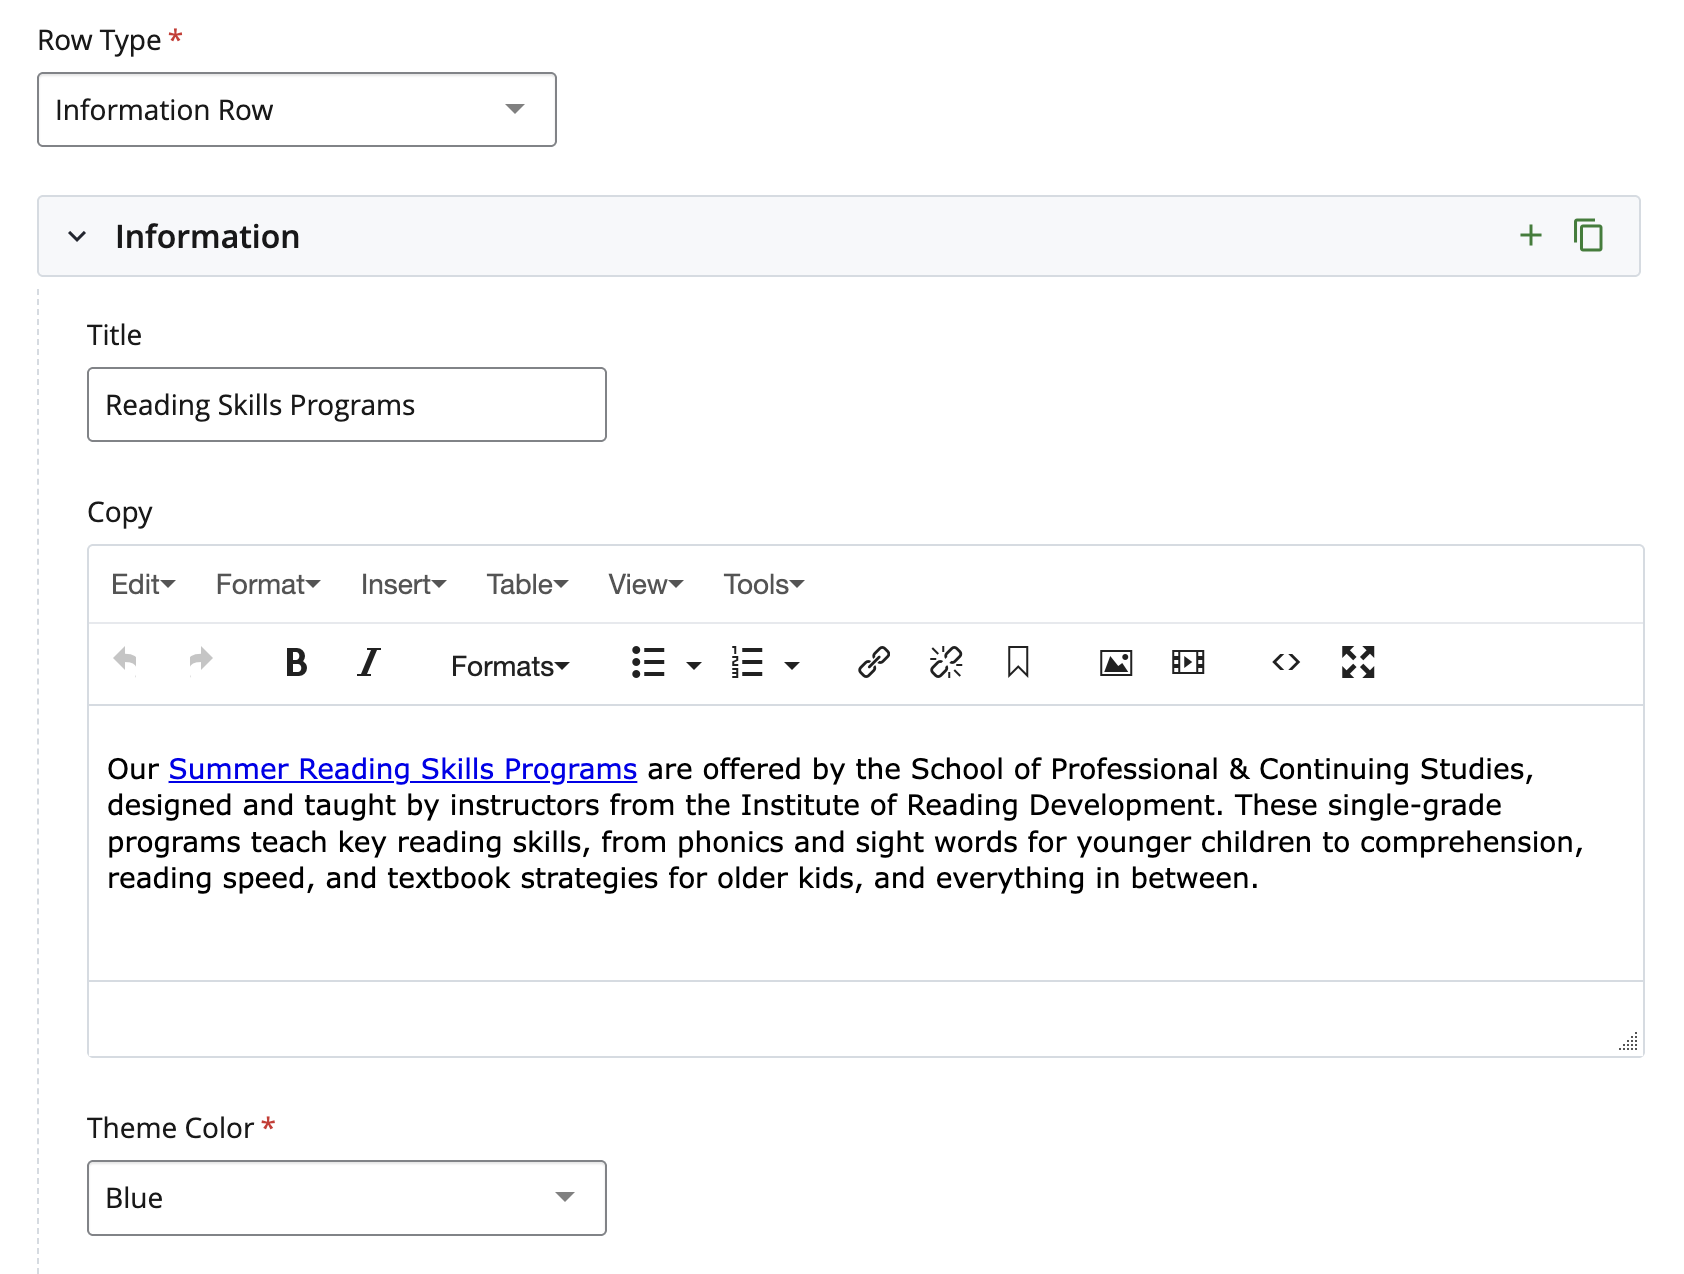The width and height of the screenshot is (1684, 1274).
Task: Collapse the Information section
Action: coord(78,236)
